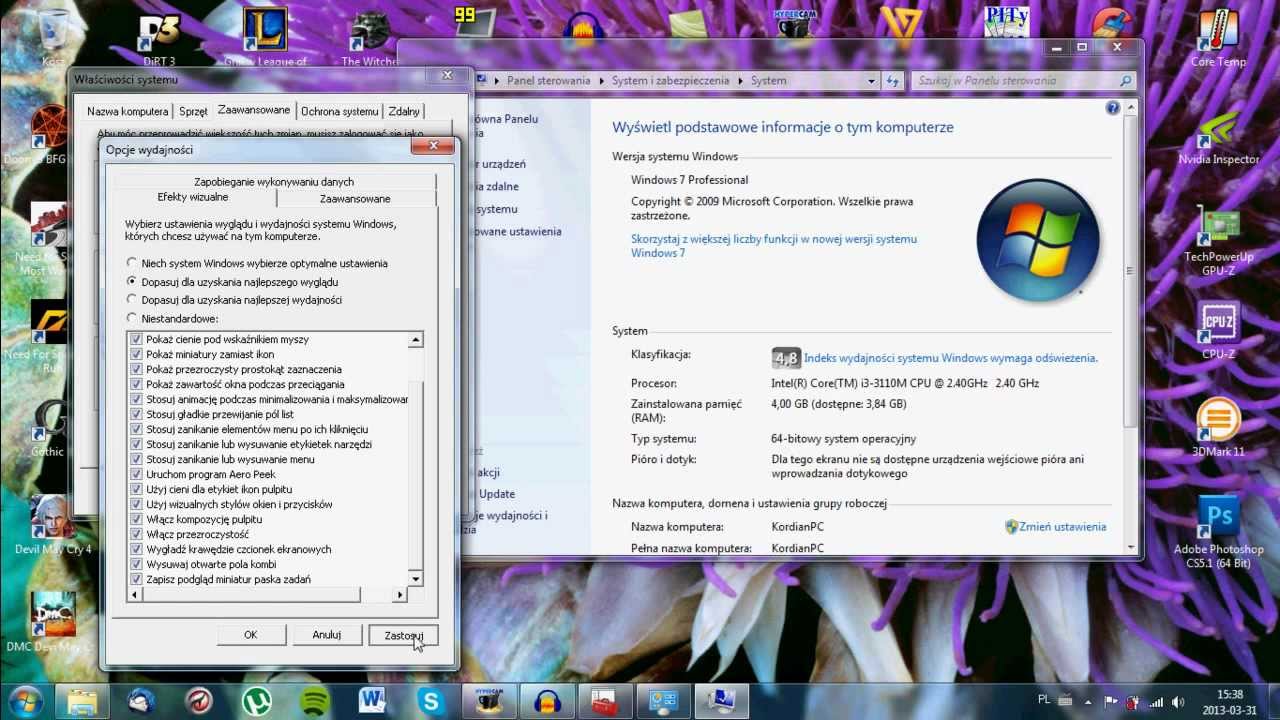The height and width of the screenshot is (720, 1280).
Task: Switch to 'Zapobieganie wykonywaniu danych' tab
Action: [274, 182]
